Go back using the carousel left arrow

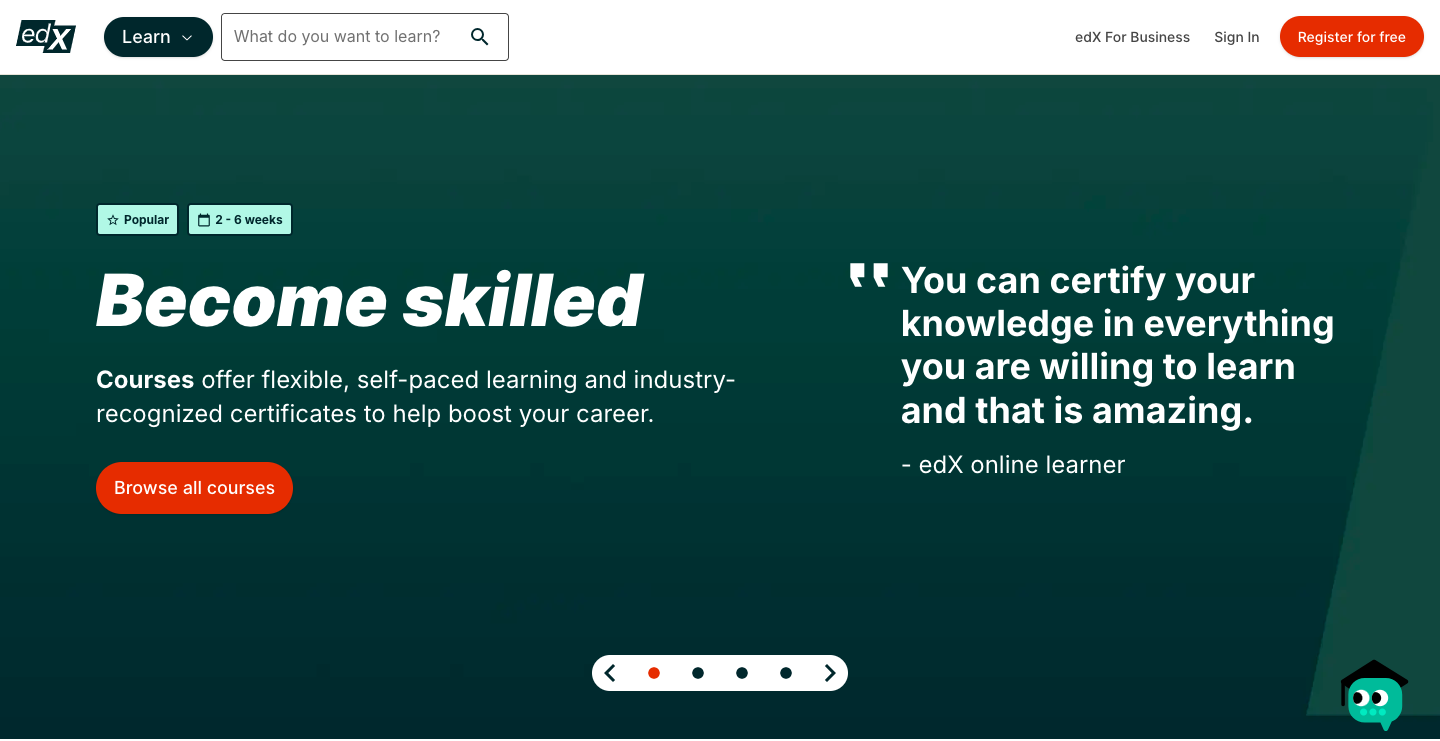(610, 673)
